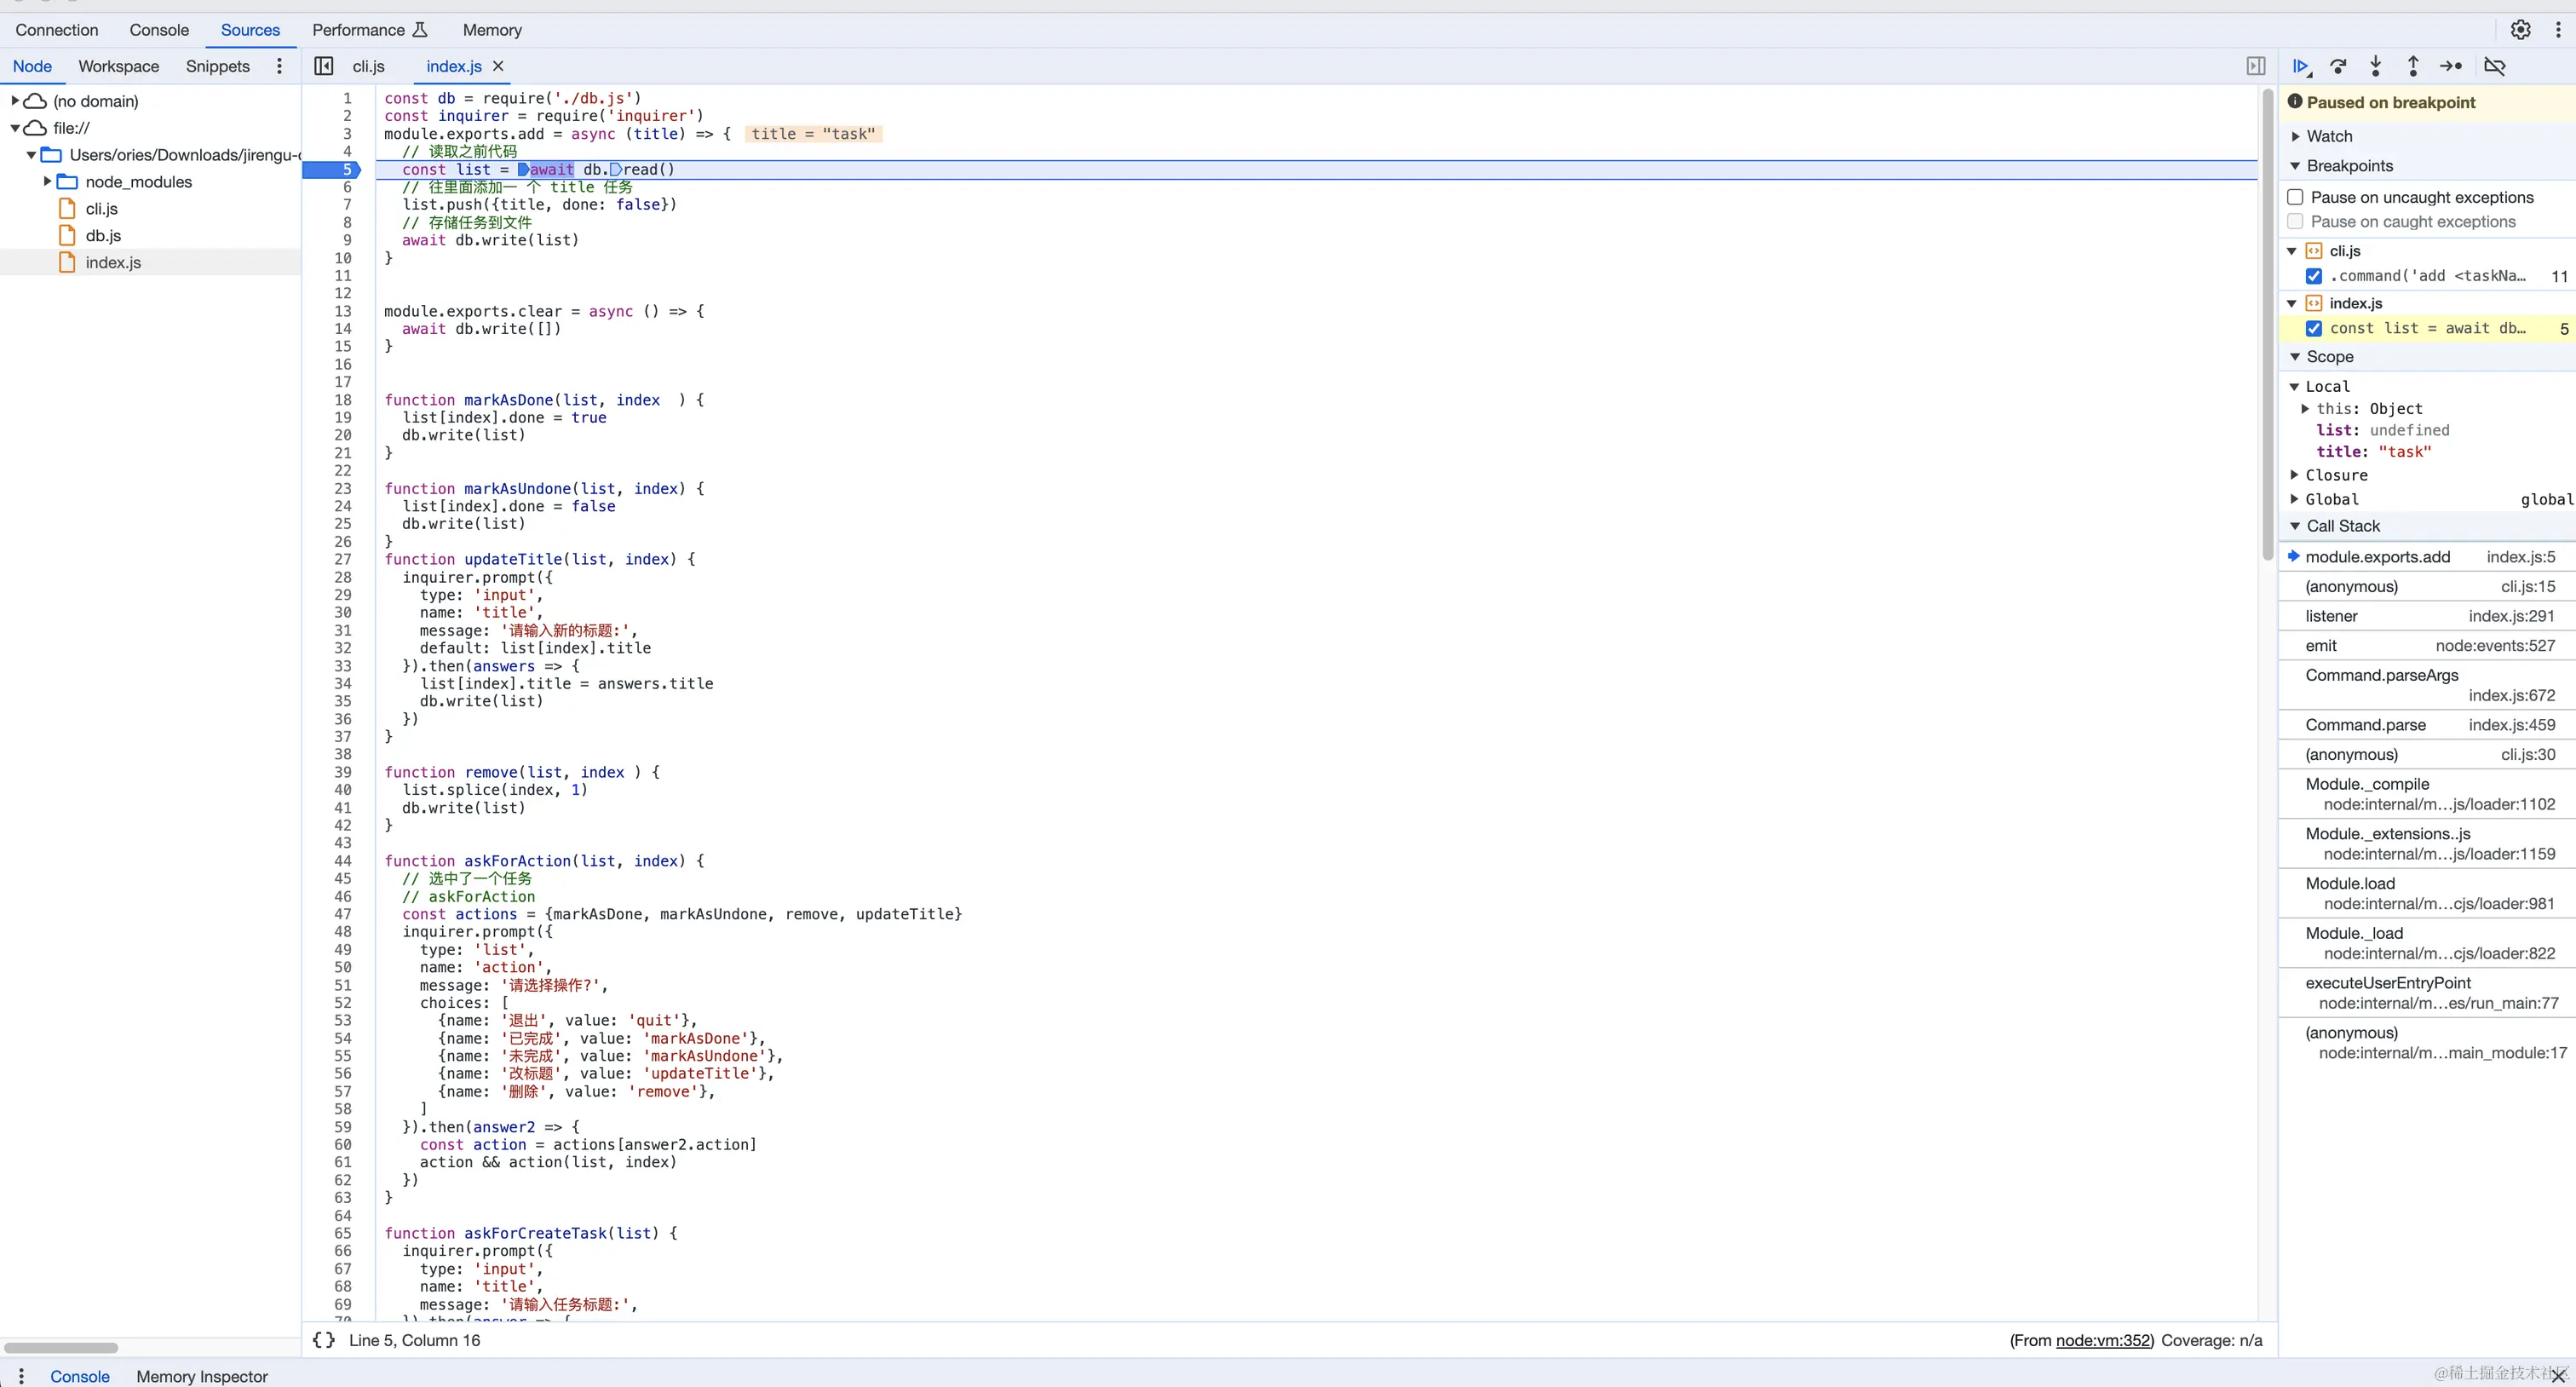Uncheck the cli.js line 11 breakpoint
2576x1387 pixels.
coord(2314,276)
